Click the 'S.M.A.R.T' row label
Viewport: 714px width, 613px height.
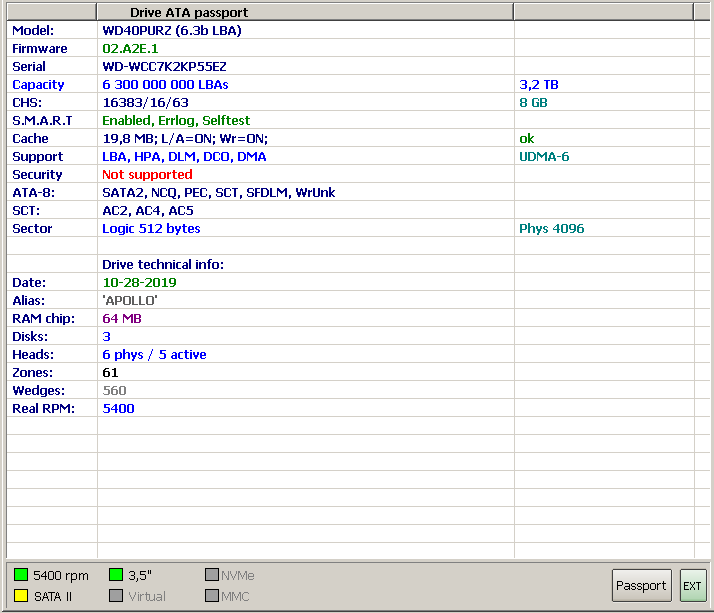42,121
